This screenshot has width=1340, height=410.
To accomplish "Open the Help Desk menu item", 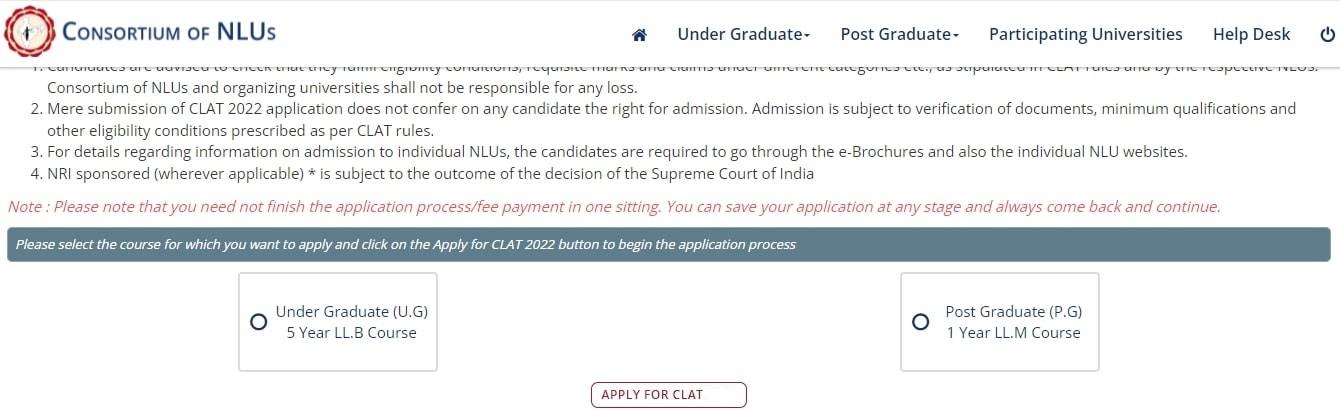I will tap(1251, 34).
